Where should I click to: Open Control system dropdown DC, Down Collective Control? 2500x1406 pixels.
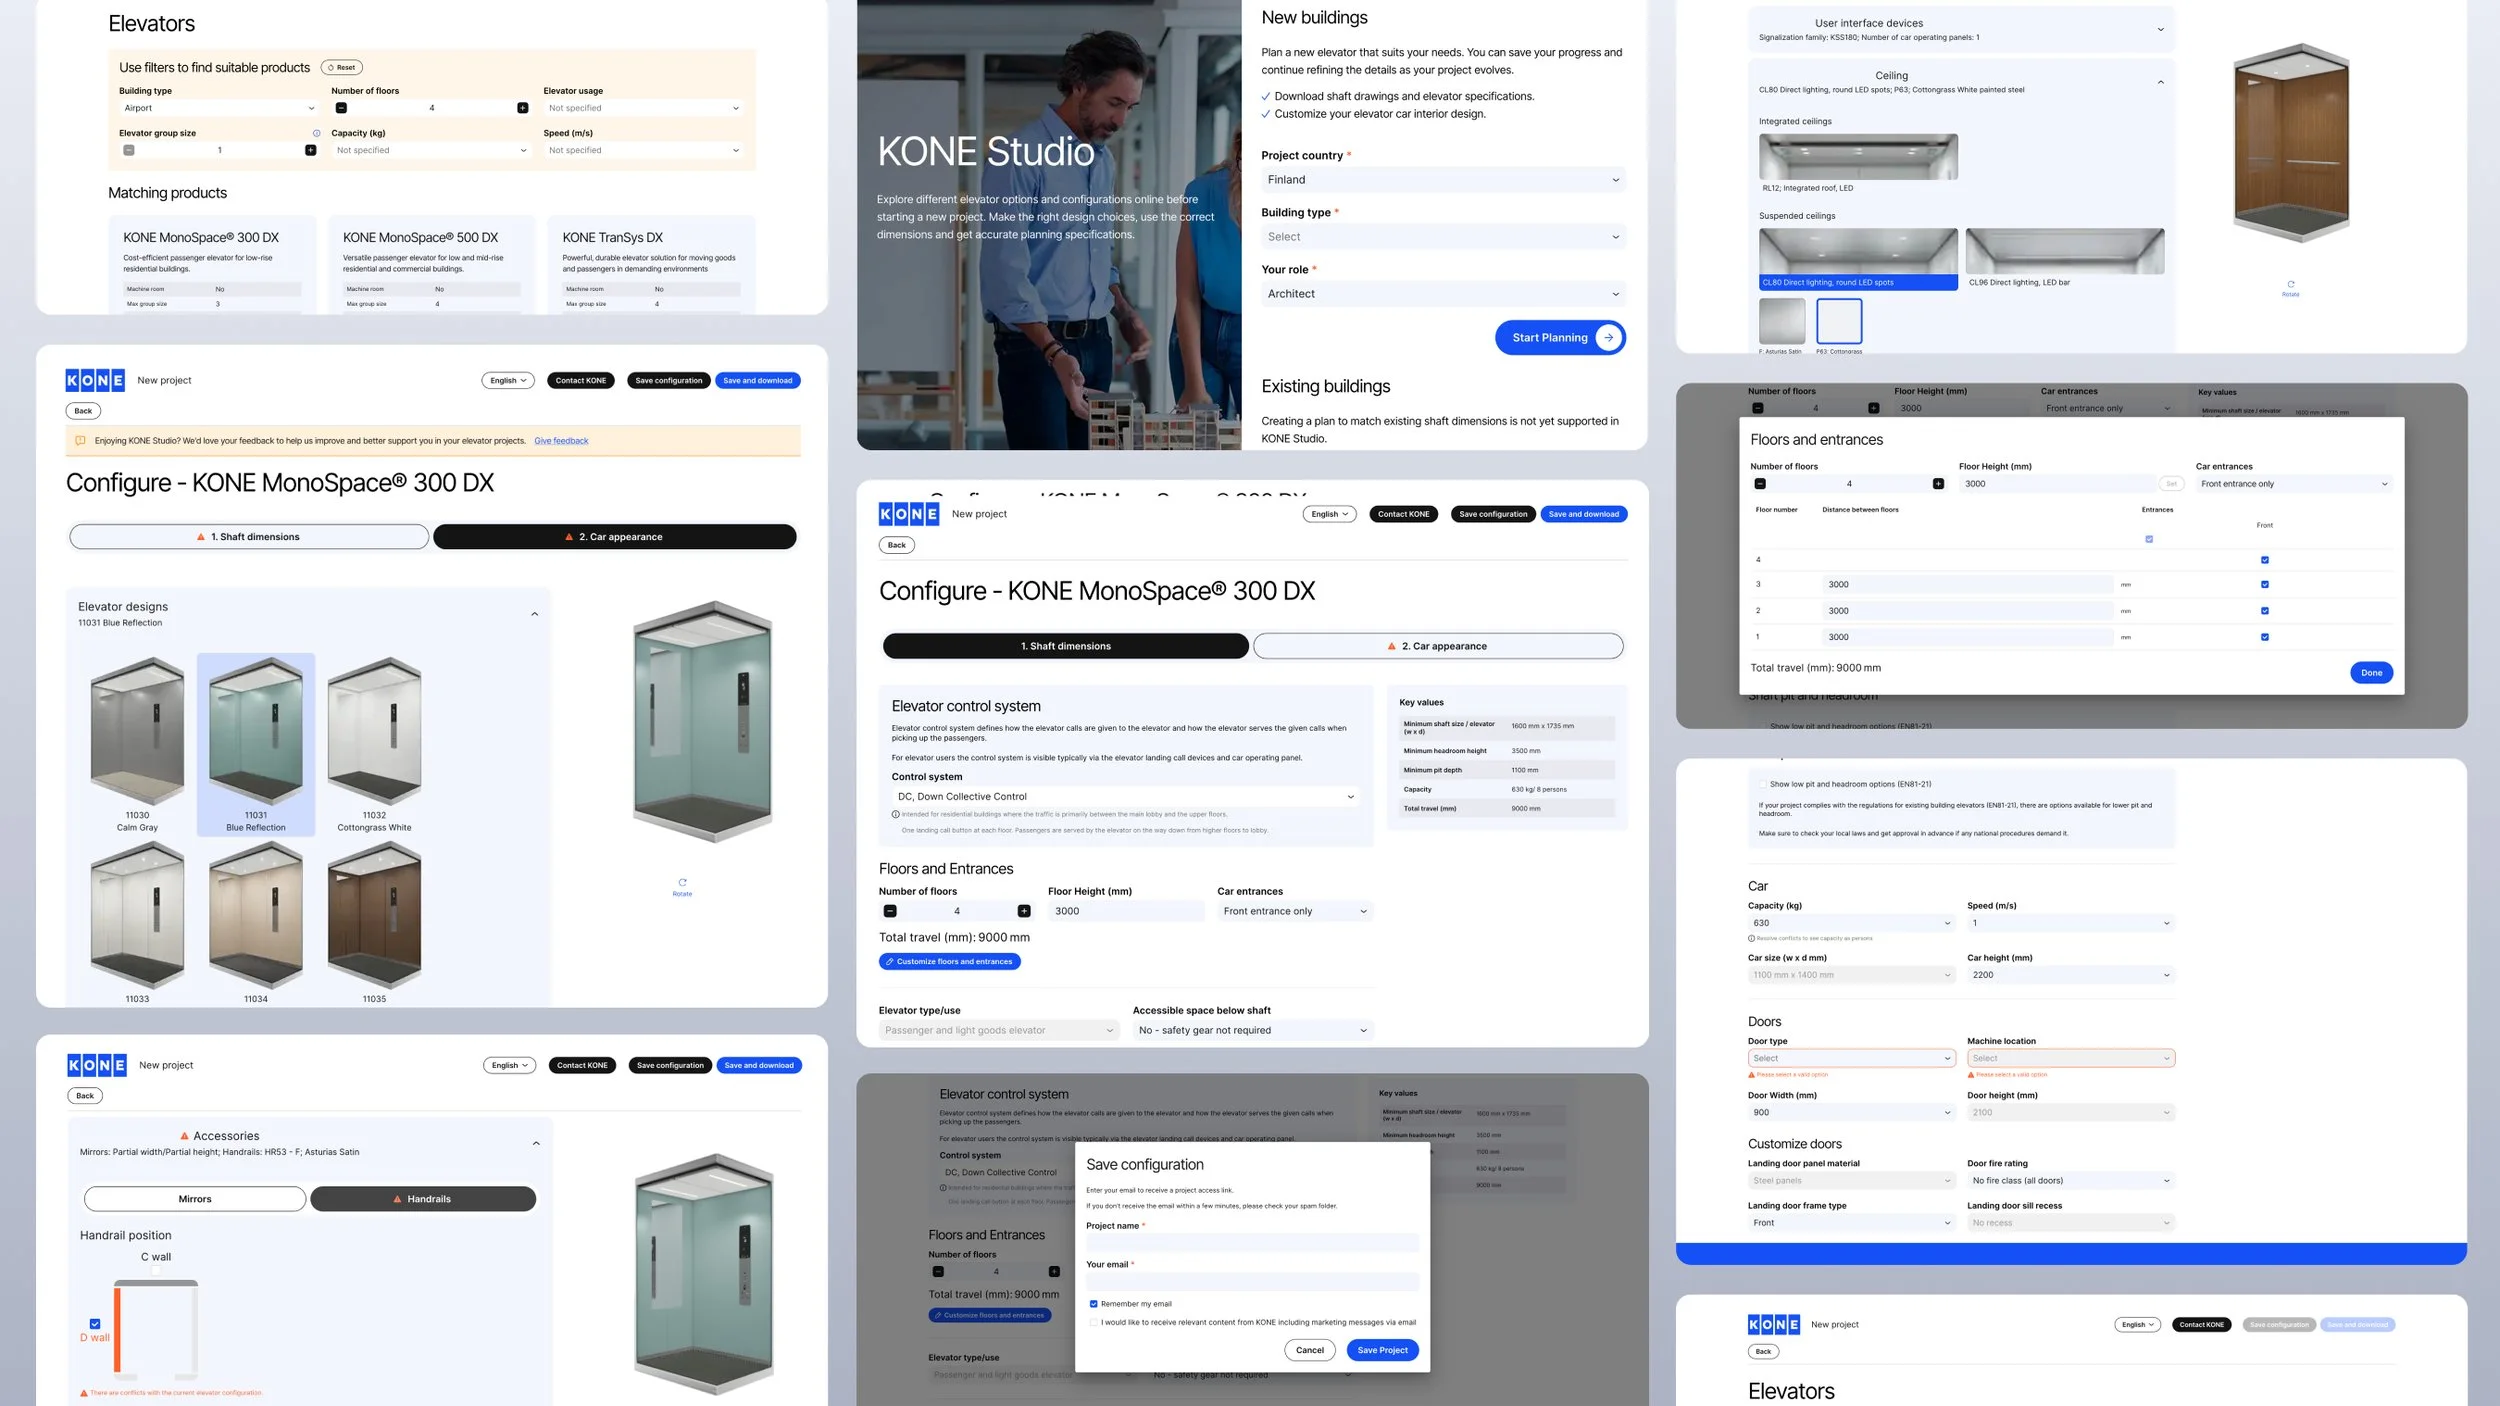(1125, 797)
